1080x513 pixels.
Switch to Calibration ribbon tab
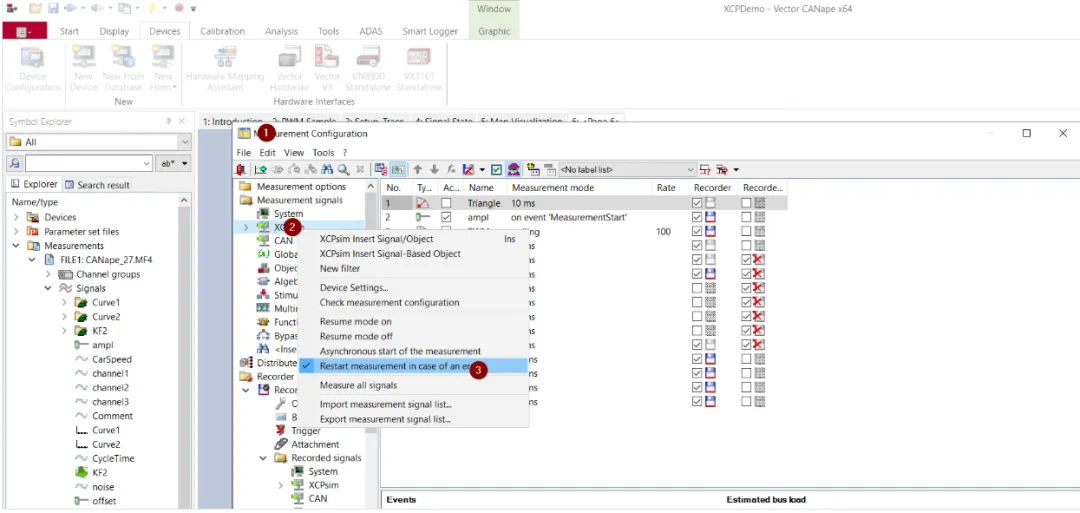click(222, 31)
